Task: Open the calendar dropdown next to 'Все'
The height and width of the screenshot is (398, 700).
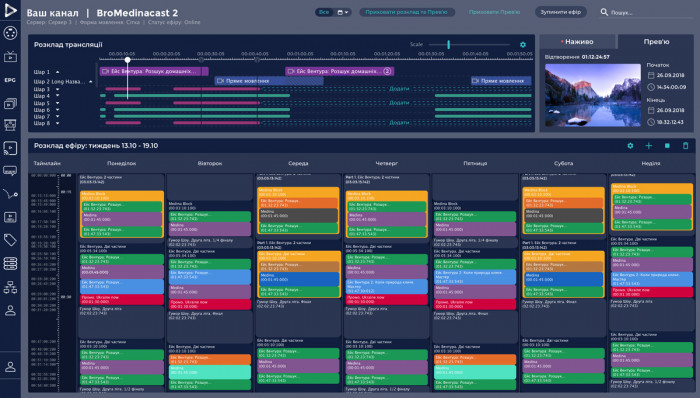Action: coord(343,12)
